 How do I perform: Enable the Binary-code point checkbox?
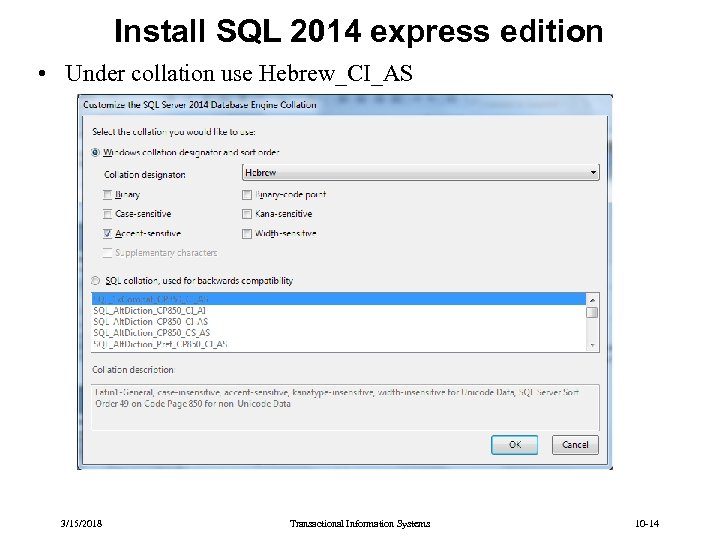[x=247, y=195]
